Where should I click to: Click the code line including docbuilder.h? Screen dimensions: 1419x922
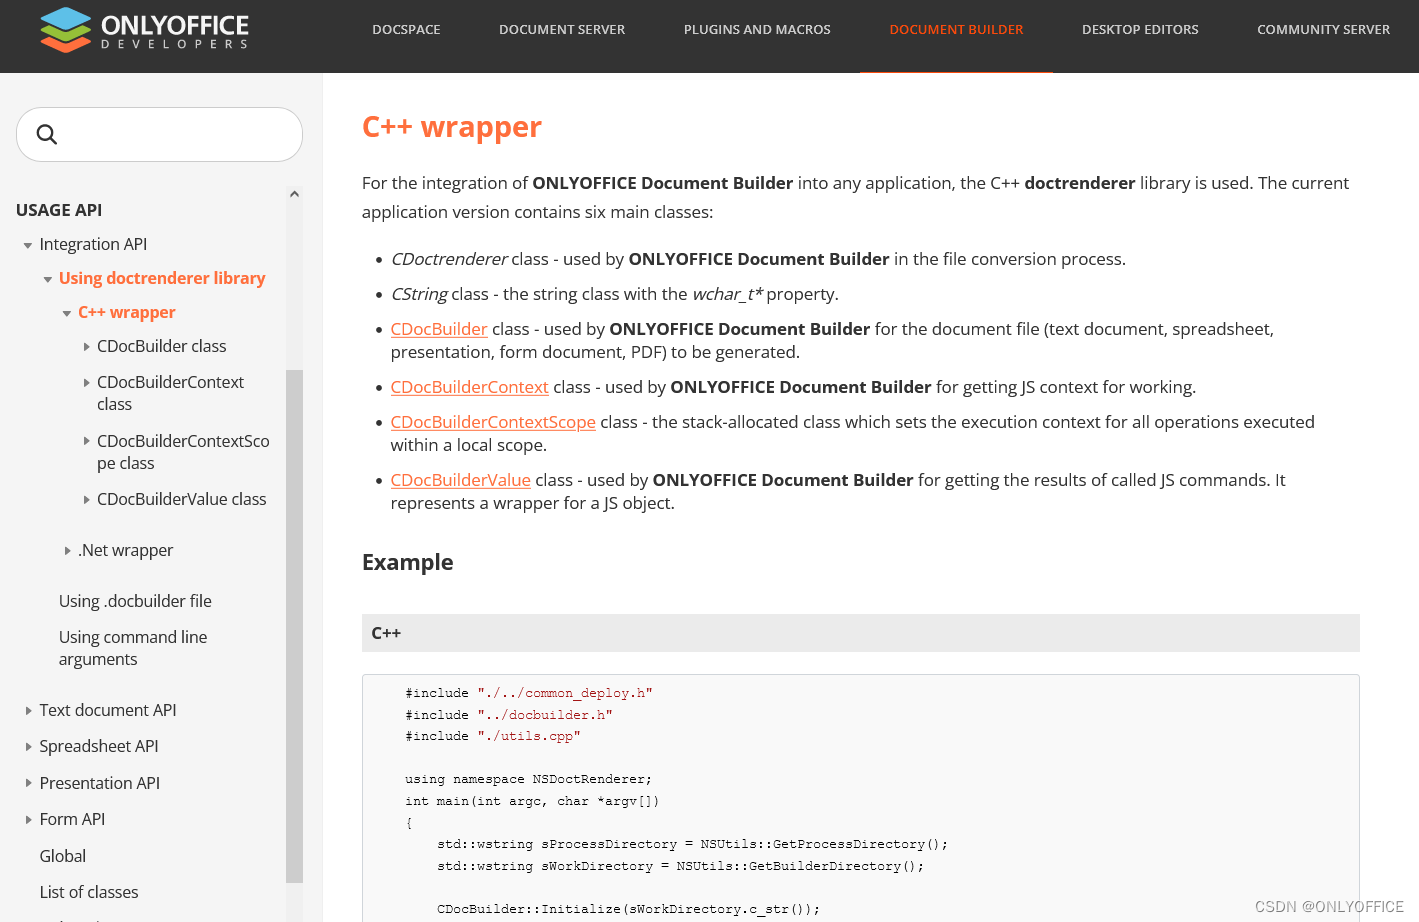(x=509, y=715)
